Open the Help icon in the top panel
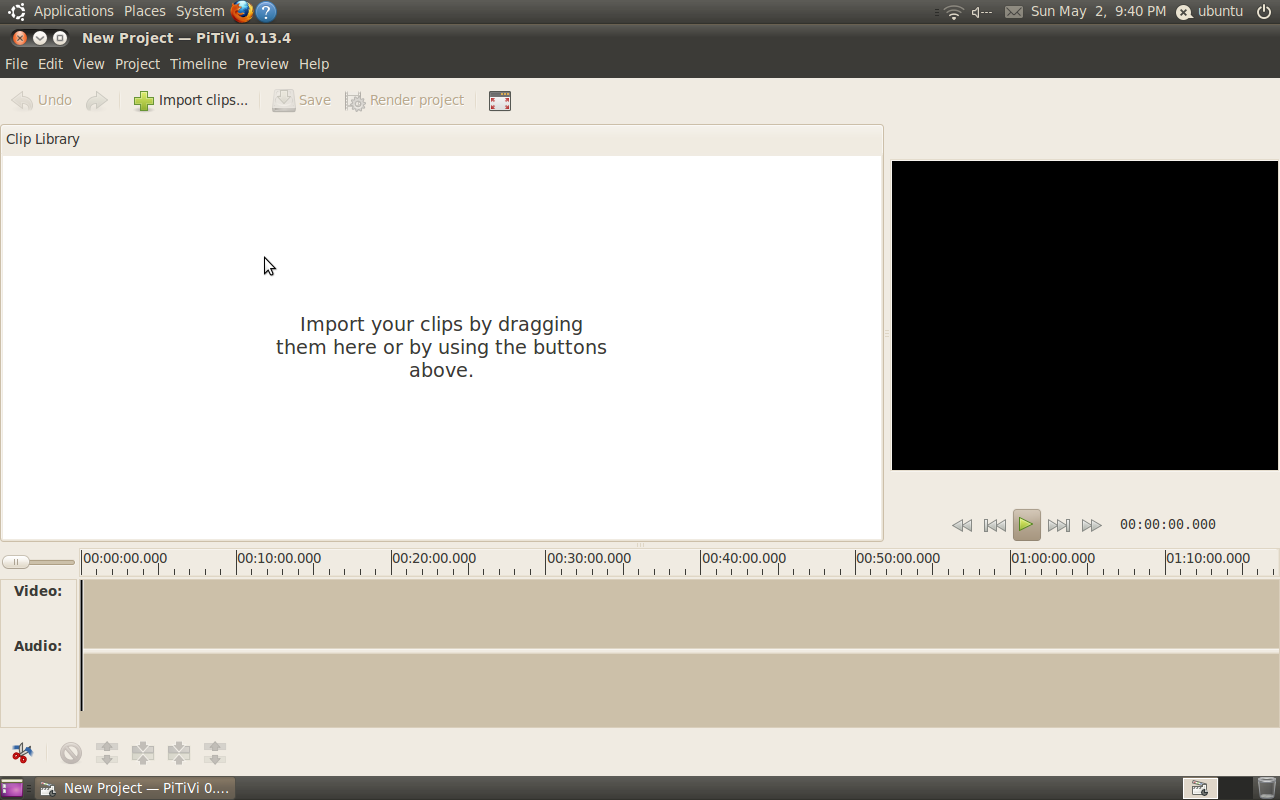This screenshot has height=800, width=1280. pos(266,12)
